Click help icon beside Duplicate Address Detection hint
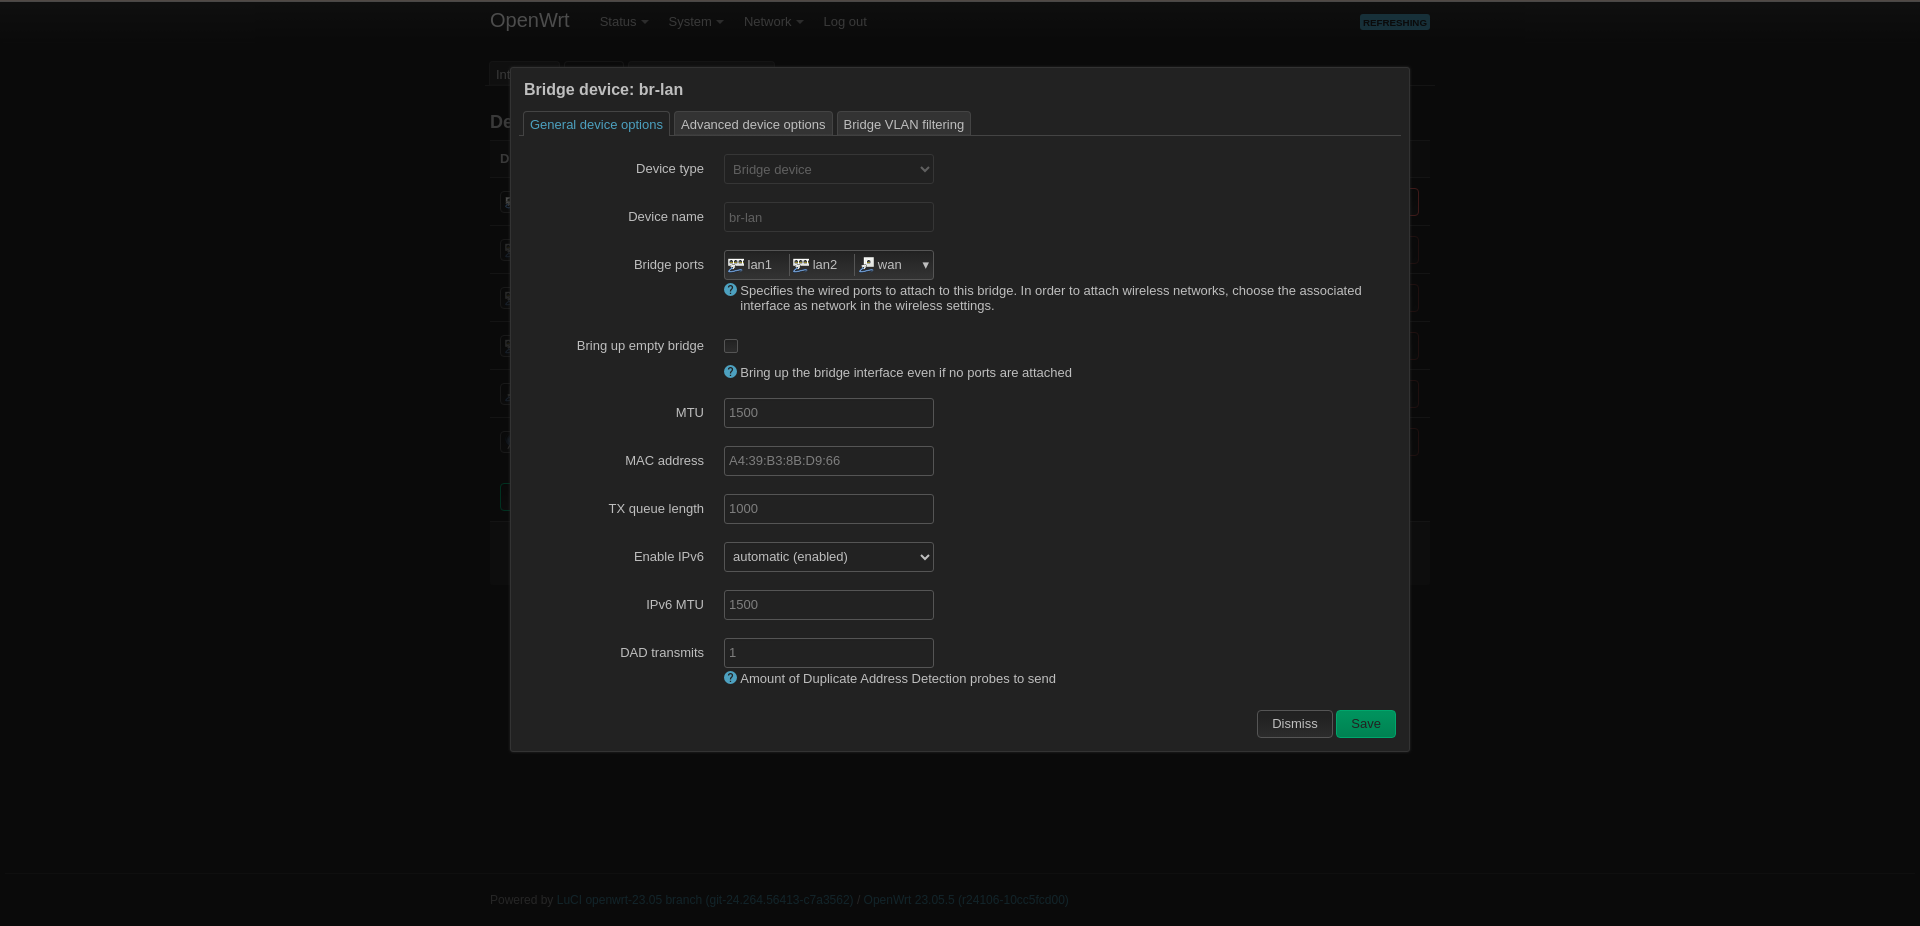 [x=730, y=678]
